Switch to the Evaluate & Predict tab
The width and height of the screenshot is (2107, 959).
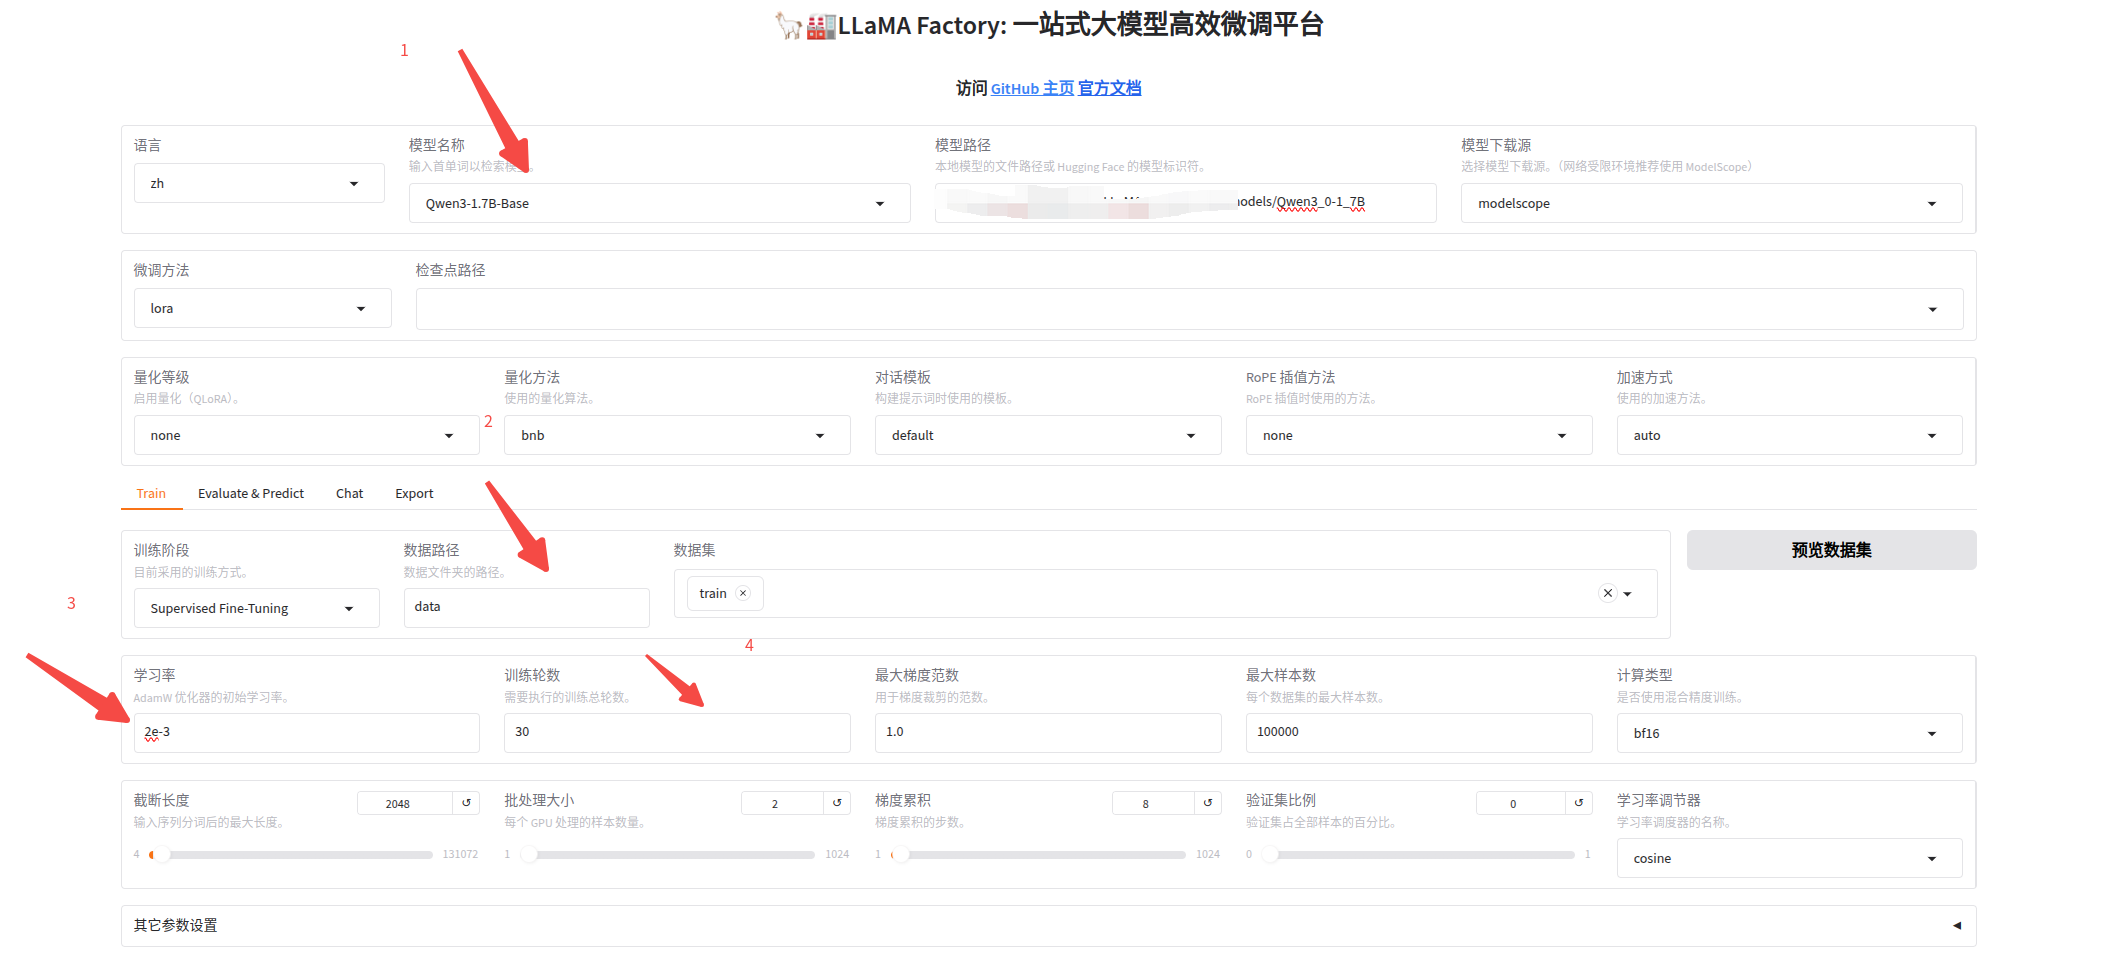coord(251,493)
